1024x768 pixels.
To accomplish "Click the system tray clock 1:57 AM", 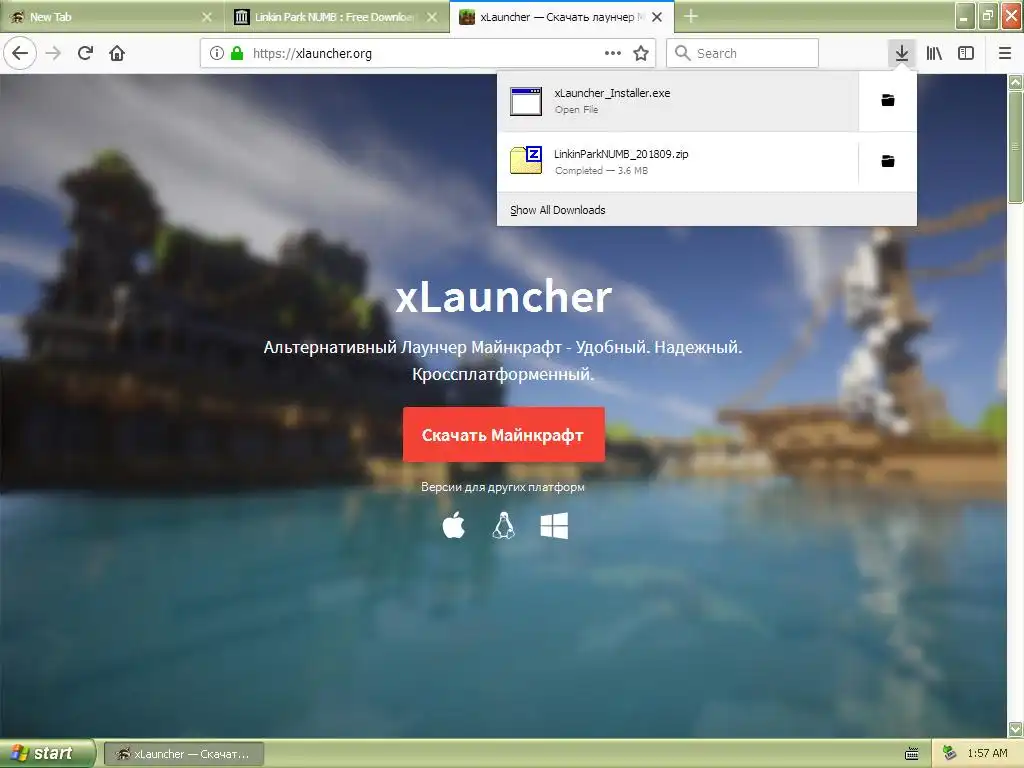I will pyautogui.click(x=987, y=753).
